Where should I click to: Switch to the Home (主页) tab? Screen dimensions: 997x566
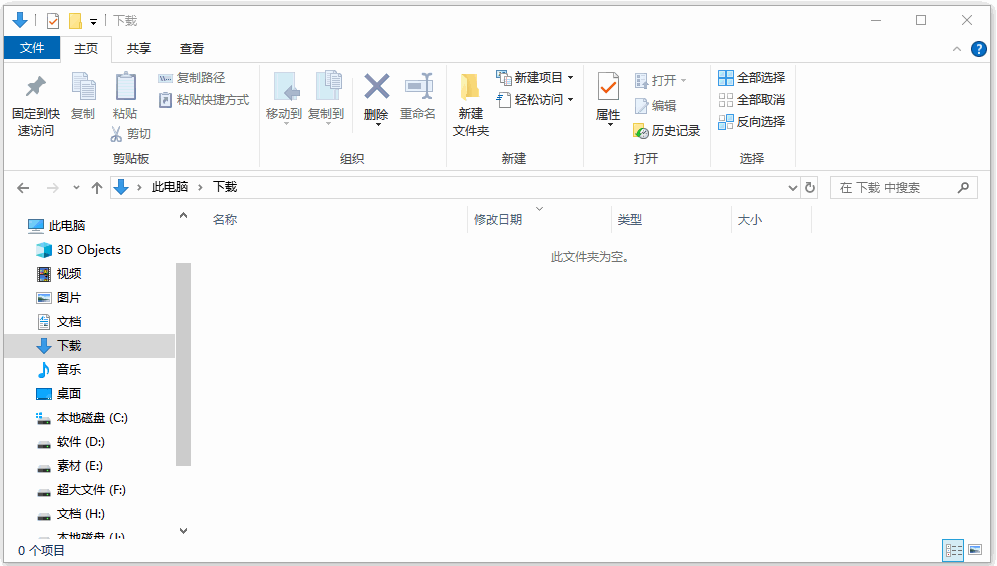(x=86, y=48)
